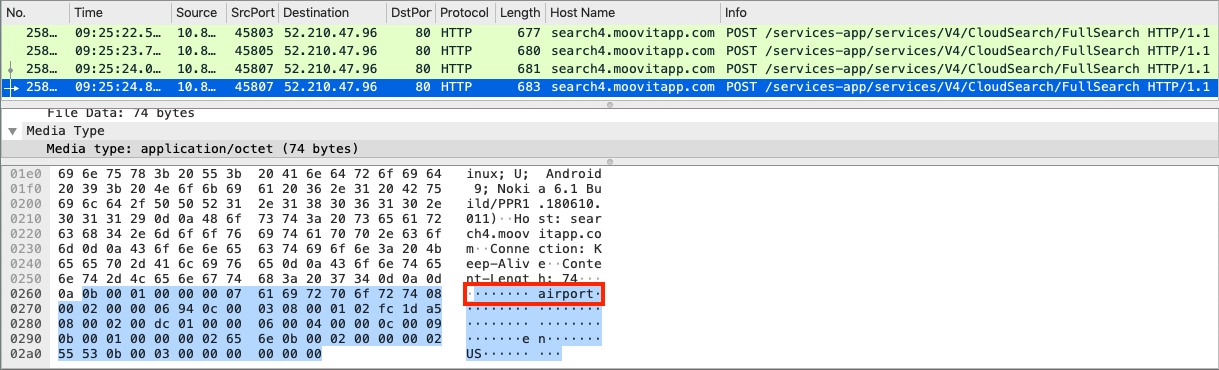1219x370 pixels.
Task: Select the packet at time 09:25:24.0
Action: [609, 69]
